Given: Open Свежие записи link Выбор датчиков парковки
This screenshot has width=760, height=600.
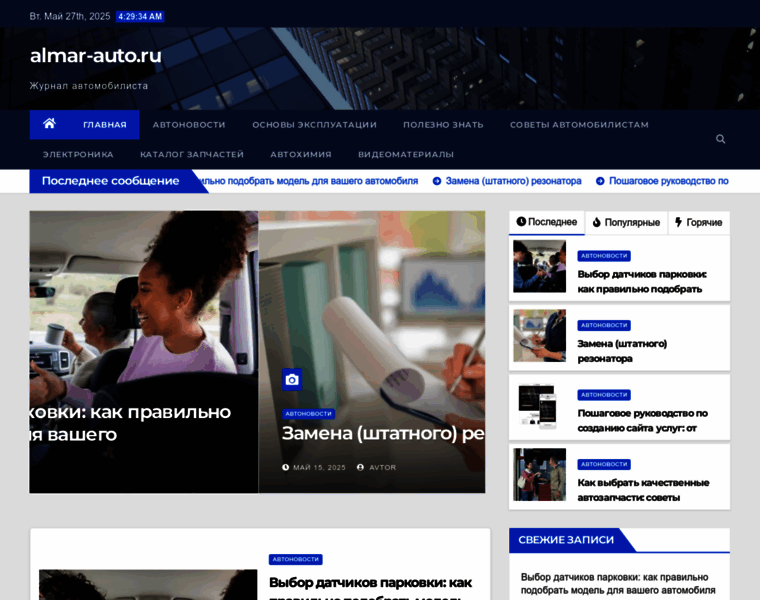Looking at the screenshot, I should tap(618, 584).
